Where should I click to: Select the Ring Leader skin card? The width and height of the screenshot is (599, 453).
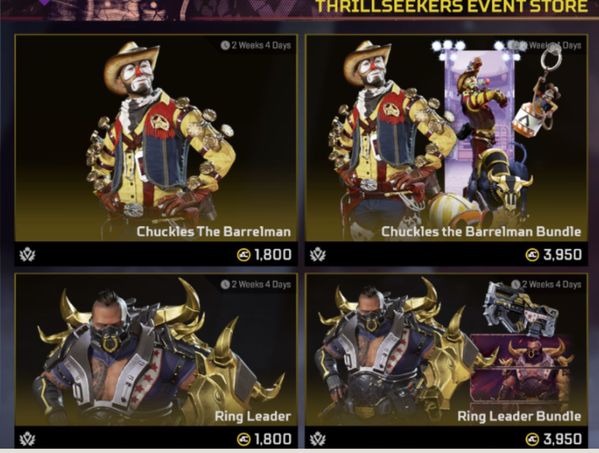pos(156,361)
